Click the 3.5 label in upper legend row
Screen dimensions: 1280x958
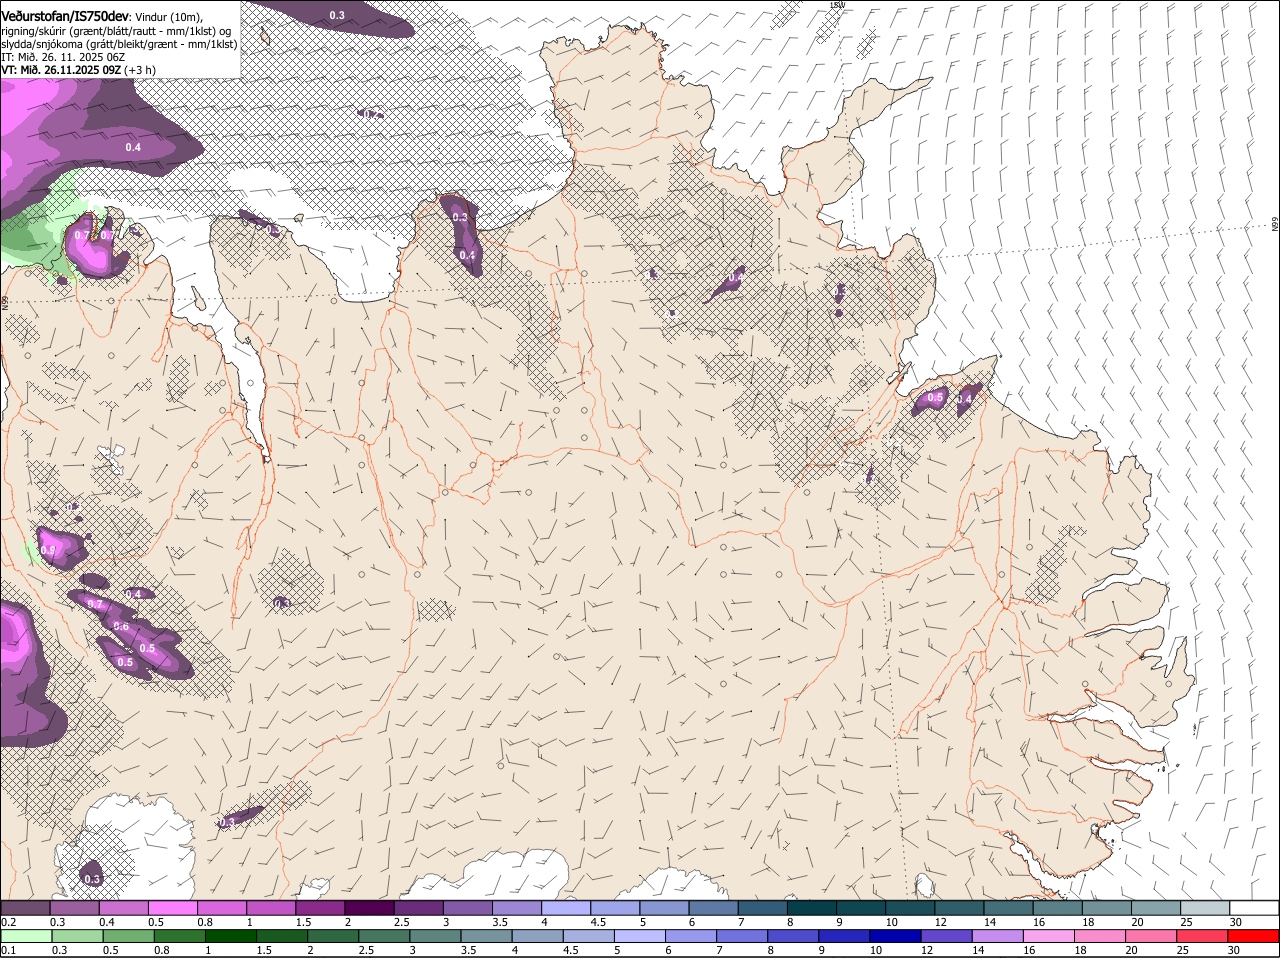coord(500,922)
